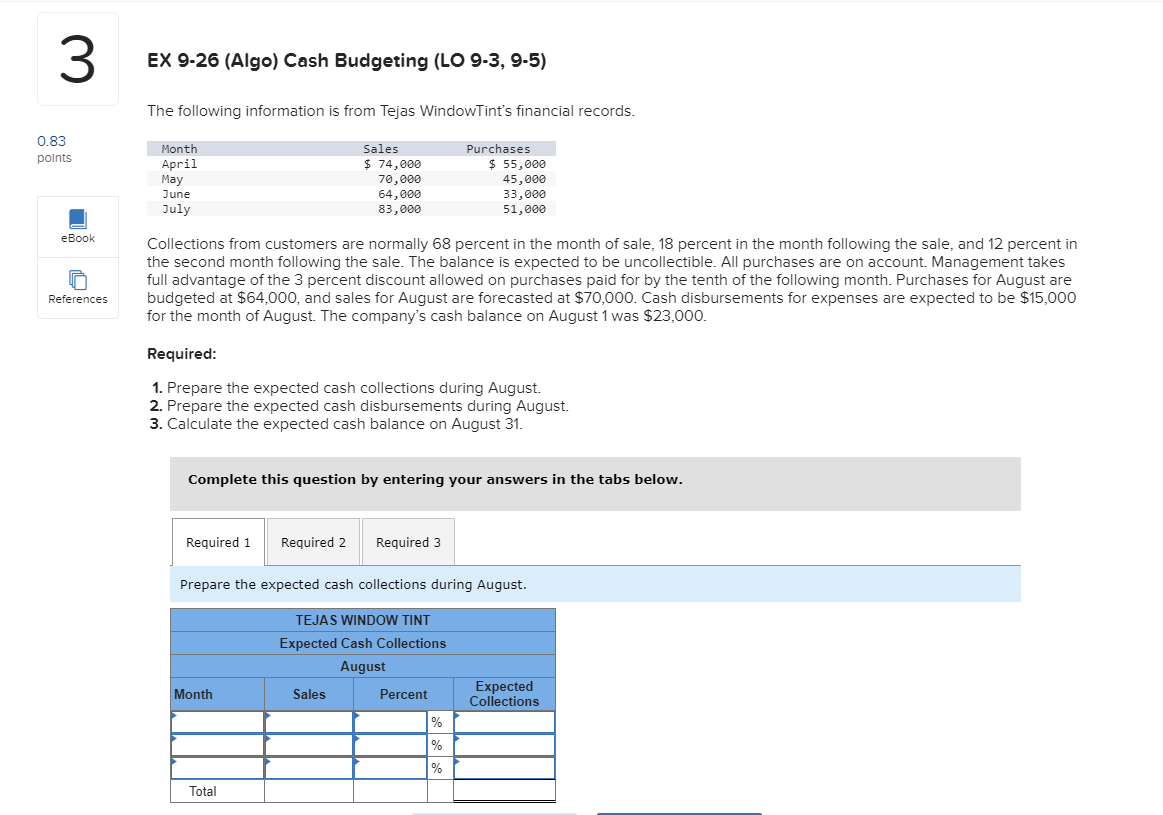Click third row Sales input cell
This screenshot has height=815, width=1163.
[309, 768]
